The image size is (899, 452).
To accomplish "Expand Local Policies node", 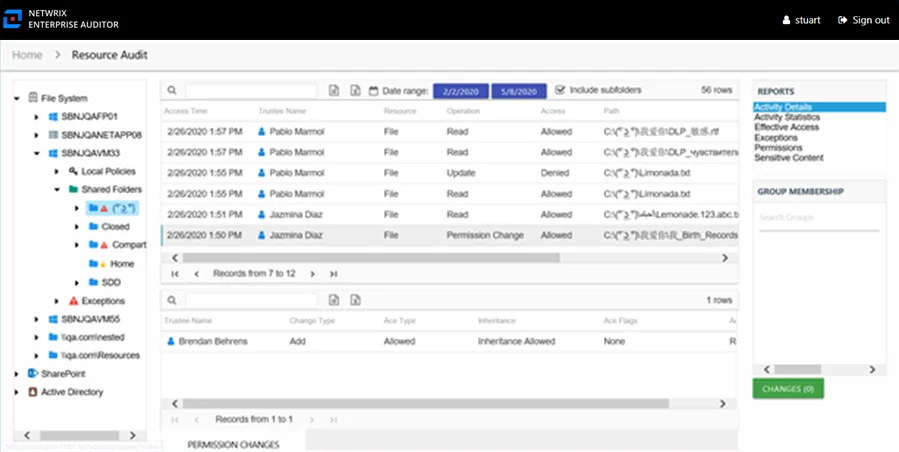I will (x=57, y=172).
